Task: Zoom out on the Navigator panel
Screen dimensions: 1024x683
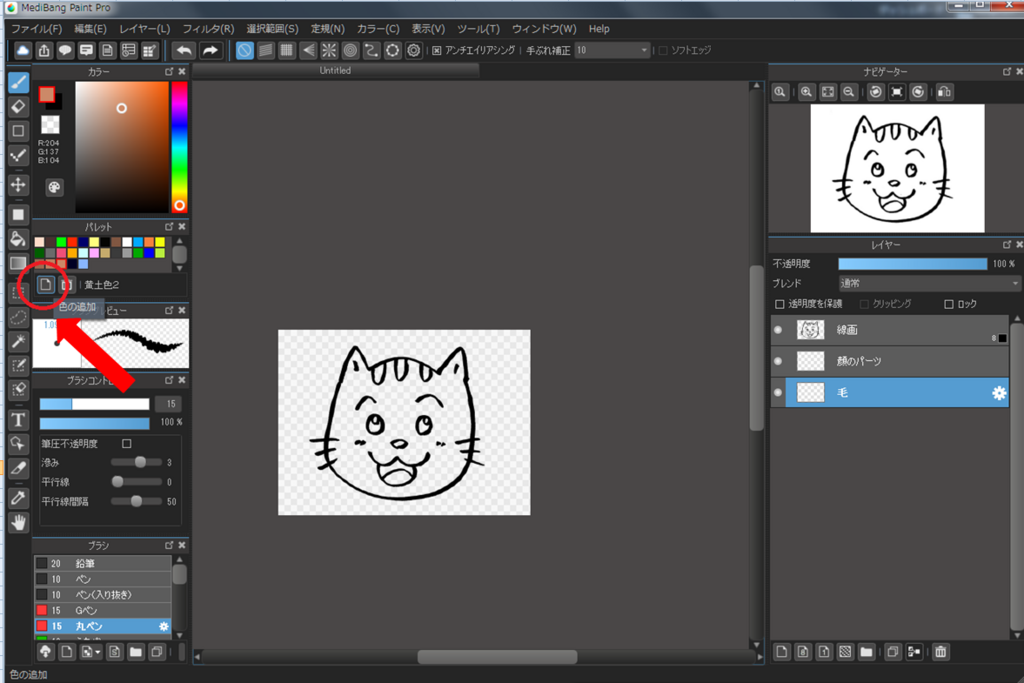Action: click(x=848, y=92)
